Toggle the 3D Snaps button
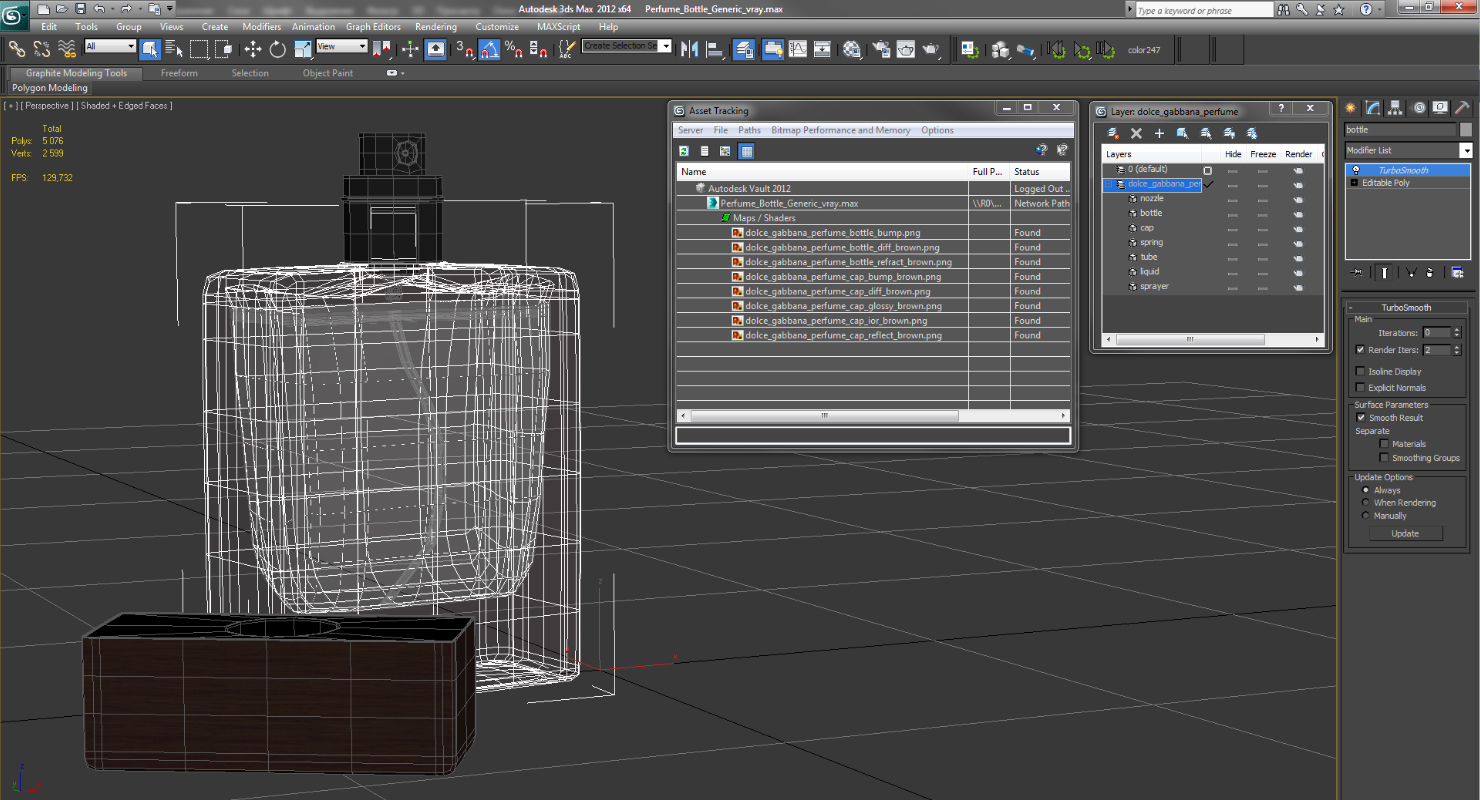The height and width of the screenshot is (800, 1480). click(x=465, y=48)
